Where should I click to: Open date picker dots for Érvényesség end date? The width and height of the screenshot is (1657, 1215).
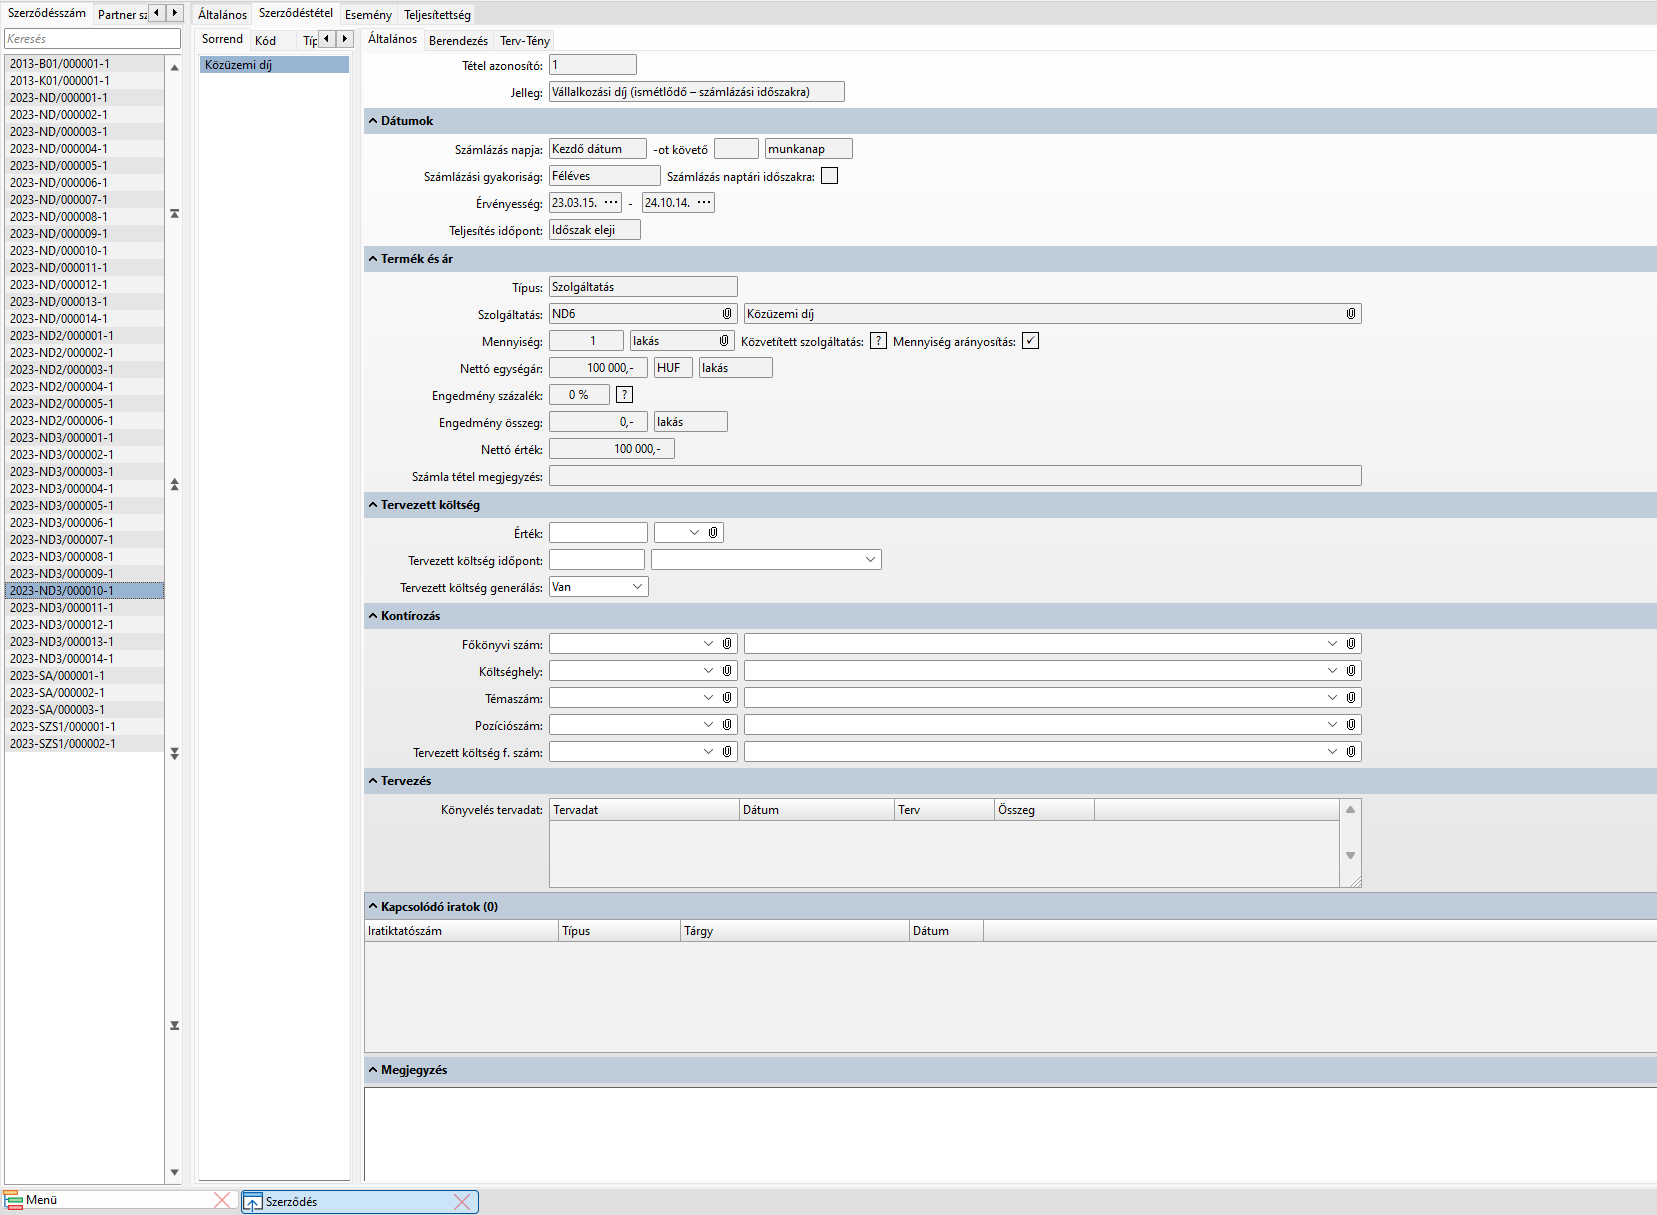point(704,203)
